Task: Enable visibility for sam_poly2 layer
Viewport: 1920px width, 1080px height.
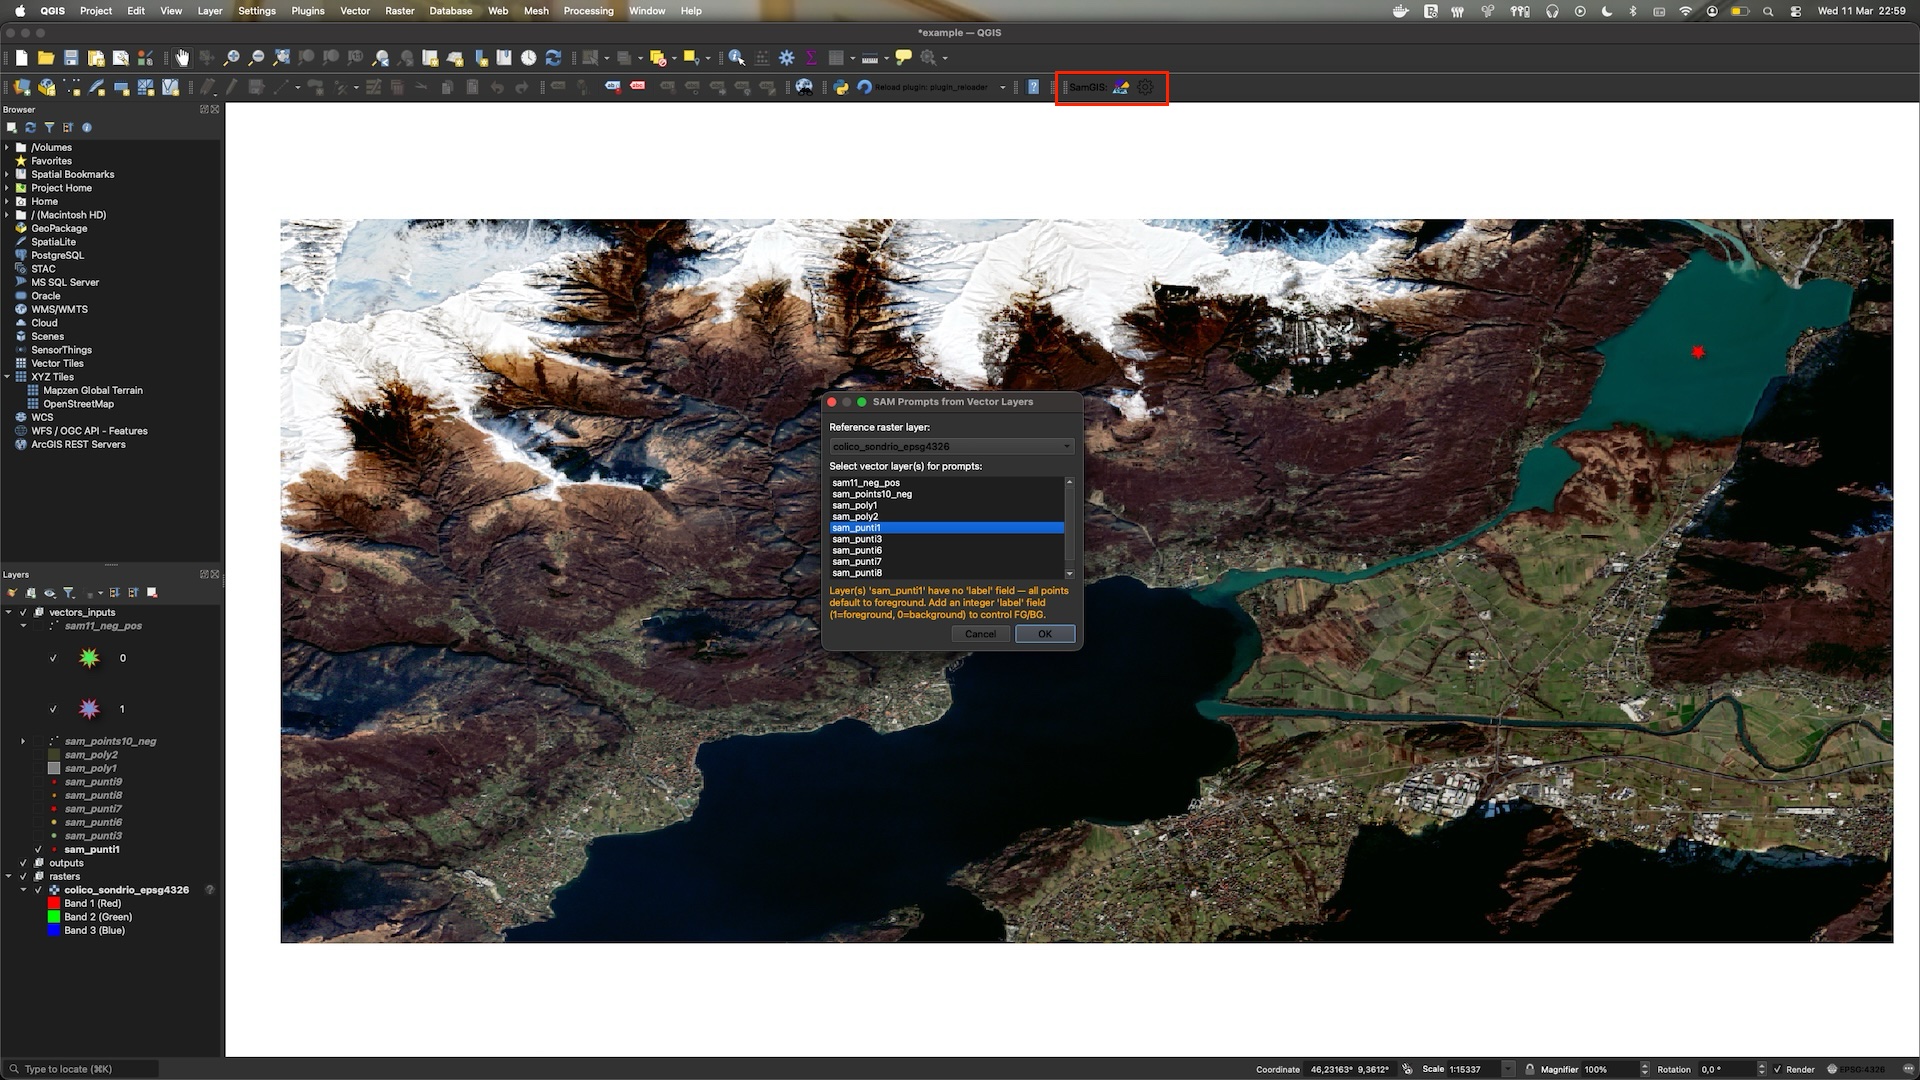Action: pos(38,755)
